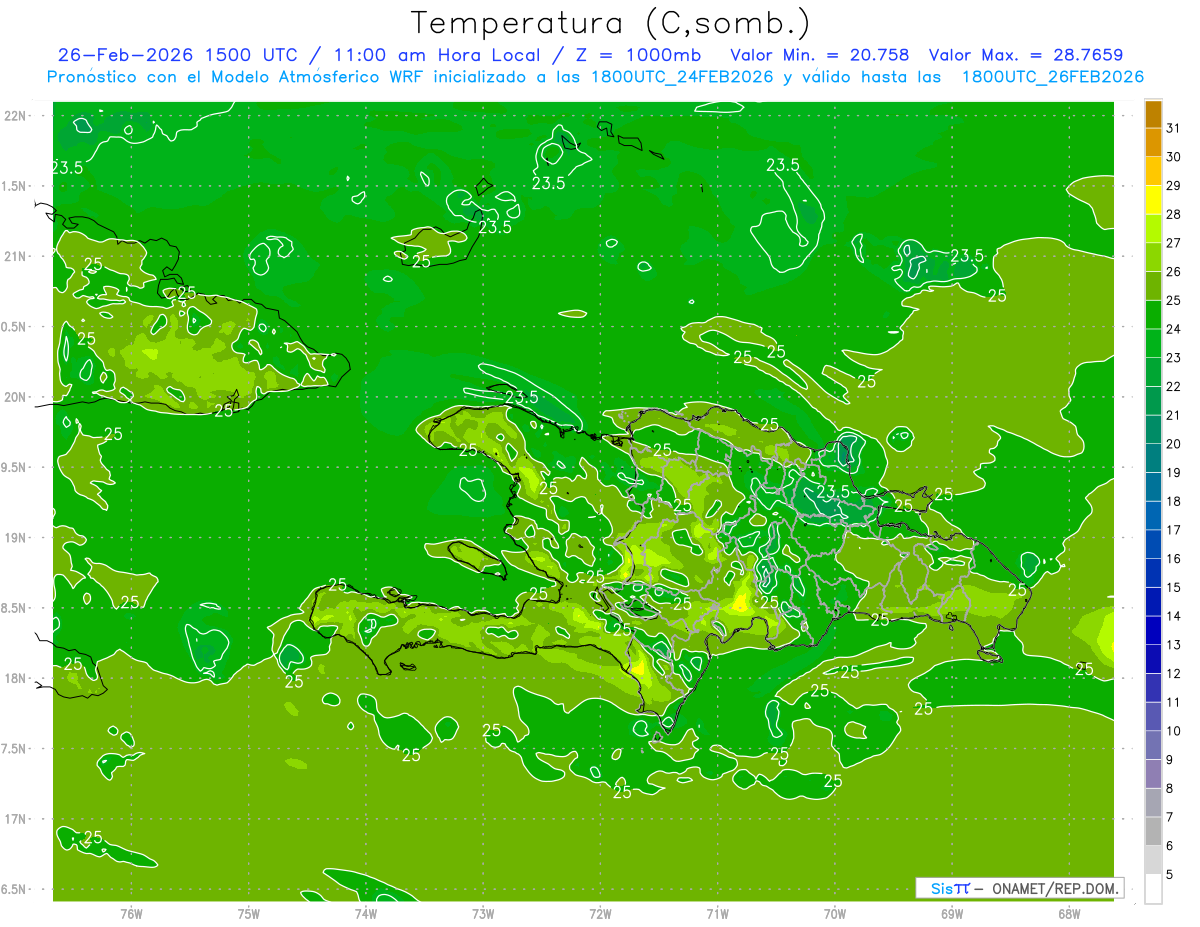Click the initialization time "1800UTC_24FEB2026"

tap(683, 77)
